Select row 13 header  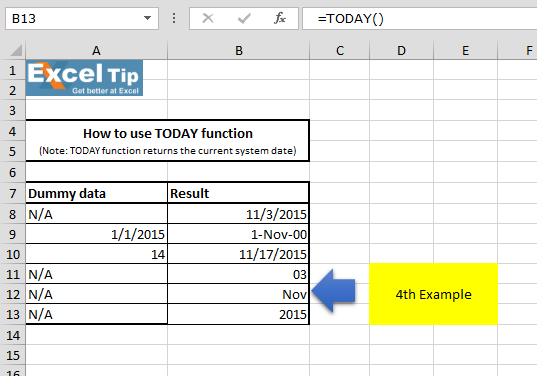(x=13, y=314)
